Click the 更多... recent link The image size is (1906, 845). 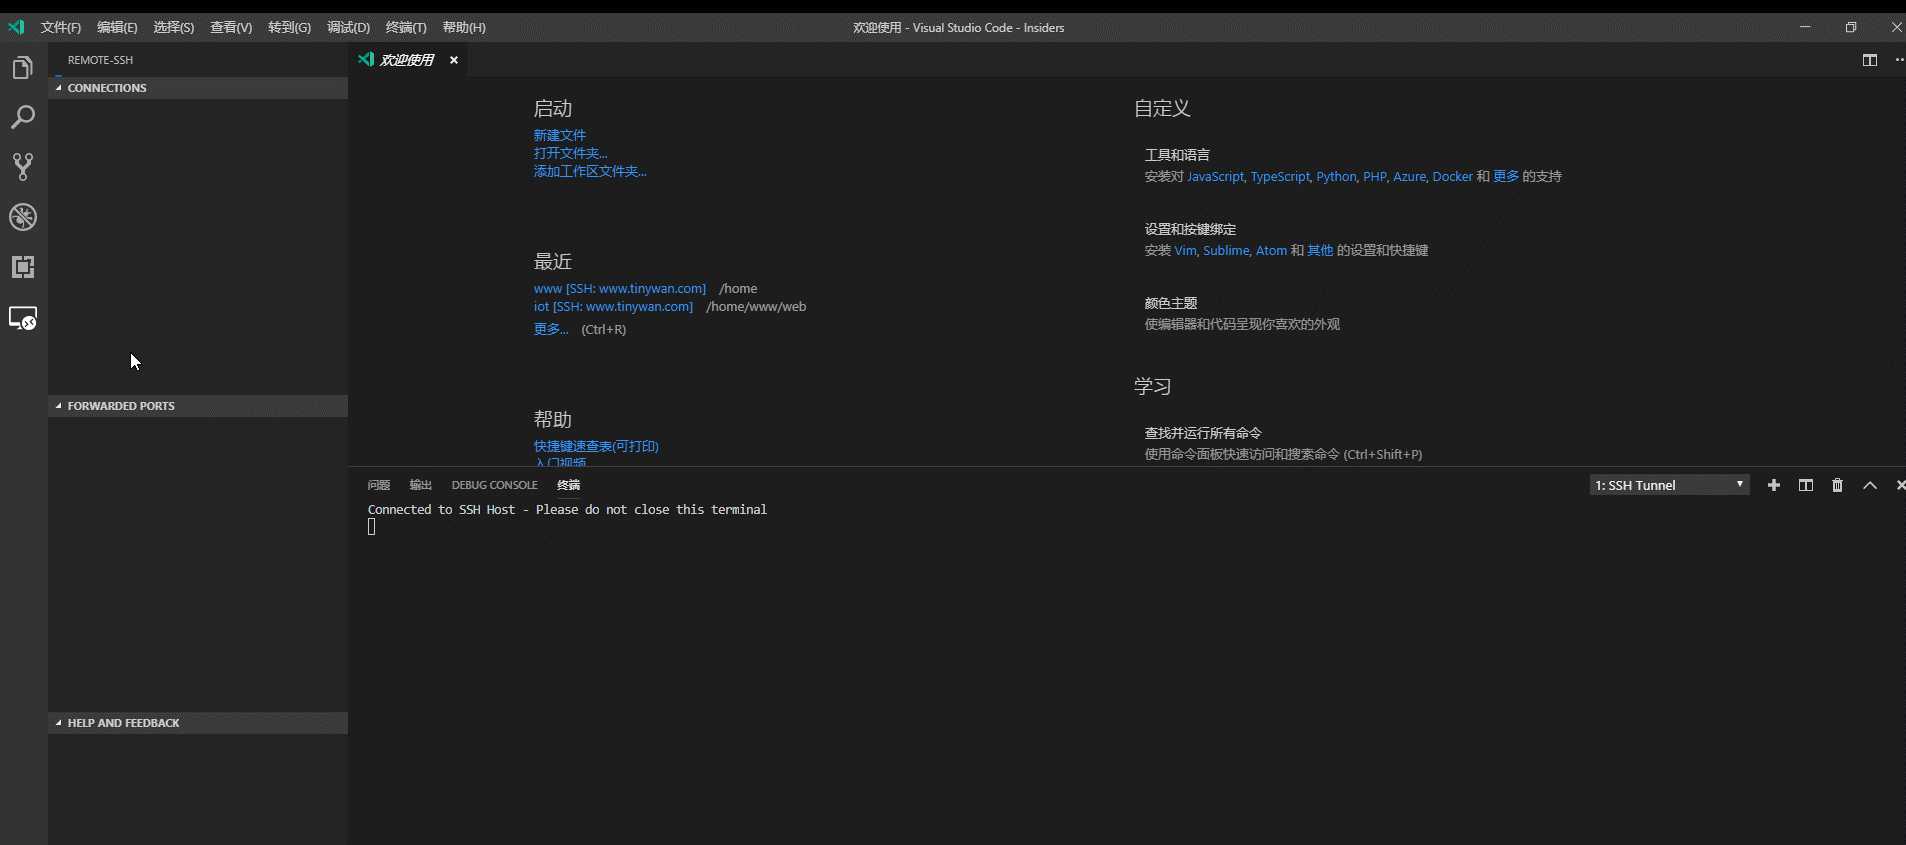click(551, 329)
